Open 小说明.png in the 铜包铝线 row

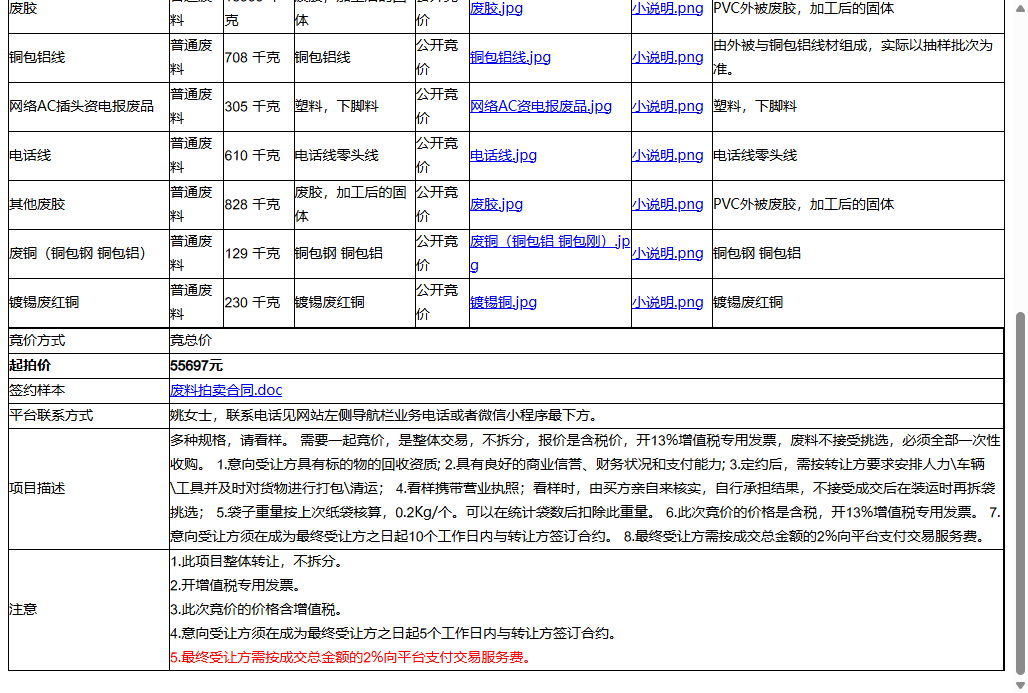(667, 57)
